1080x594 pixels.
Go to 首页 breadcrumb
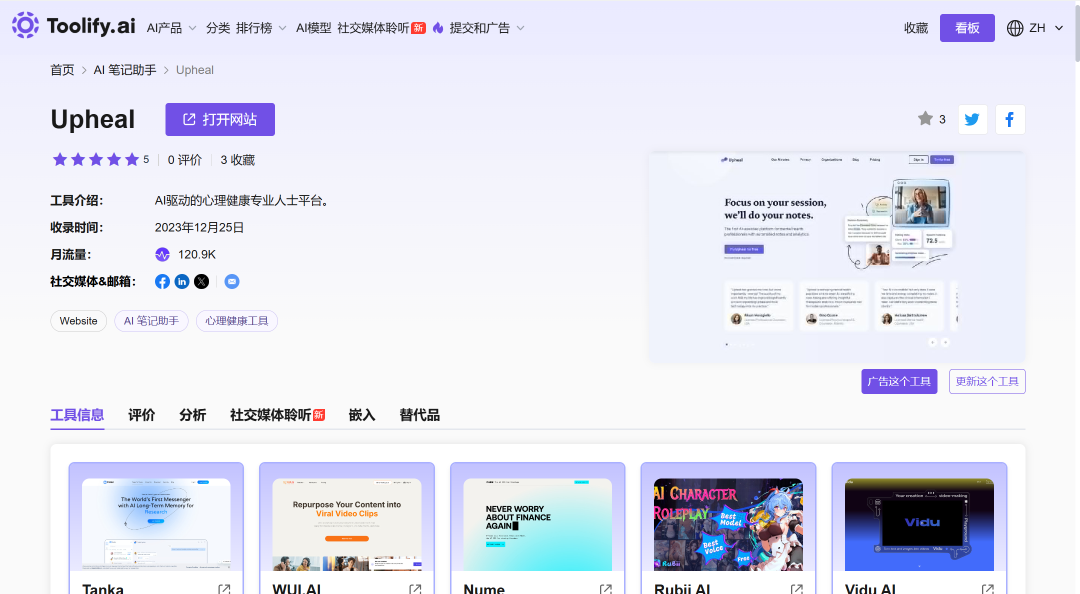62,70
